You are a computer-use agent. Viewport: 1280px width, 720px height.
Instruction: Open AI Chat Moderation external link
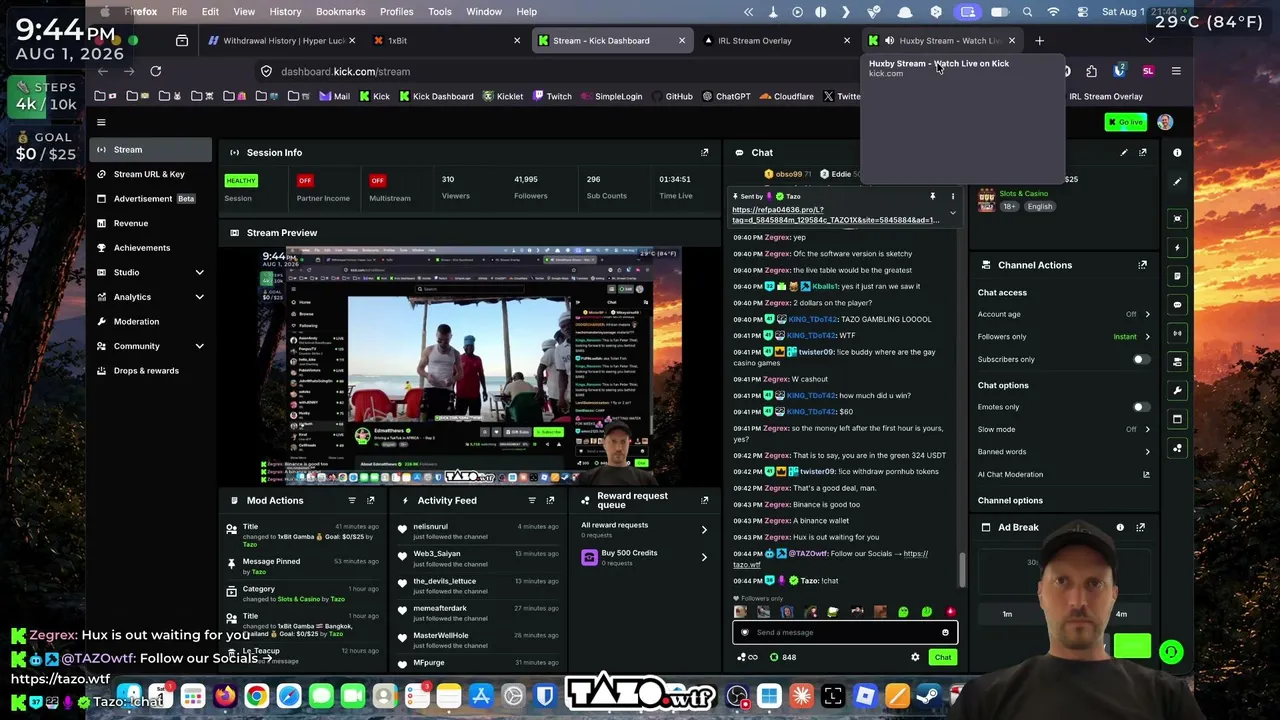(1146, 475)
